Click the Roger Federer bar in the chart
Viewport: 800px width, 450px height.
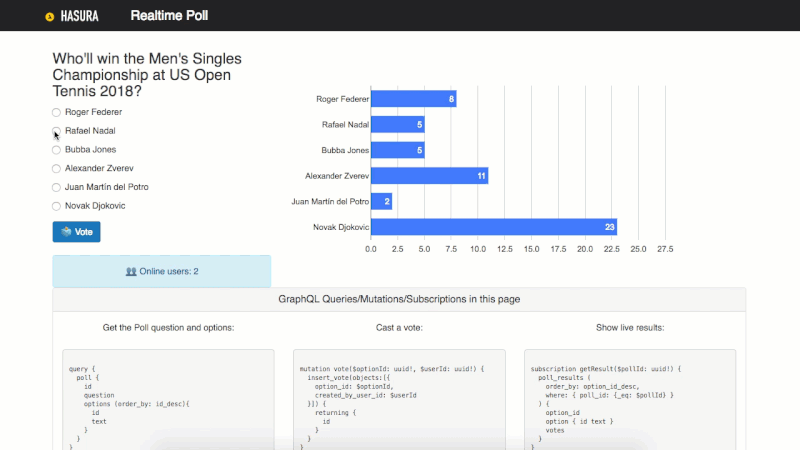point(414,99)
